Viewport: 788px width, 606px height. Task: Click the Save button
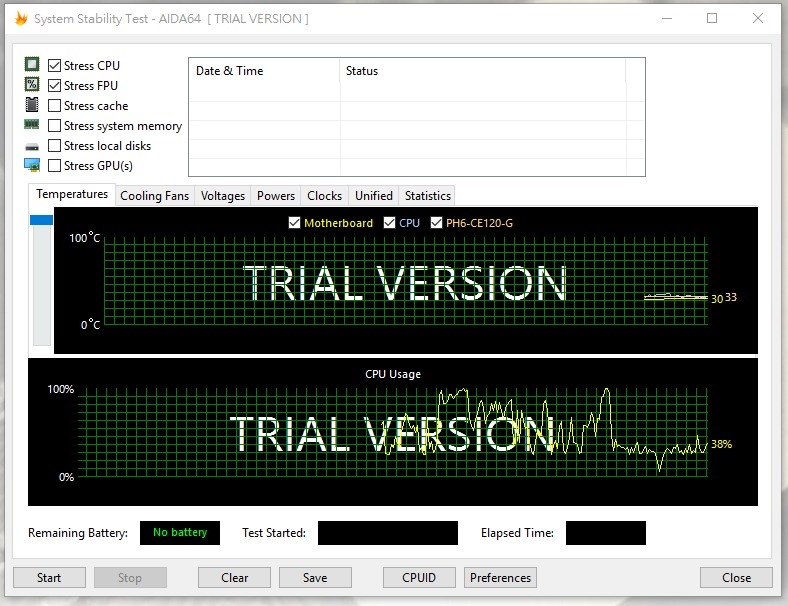click(315, 577)
